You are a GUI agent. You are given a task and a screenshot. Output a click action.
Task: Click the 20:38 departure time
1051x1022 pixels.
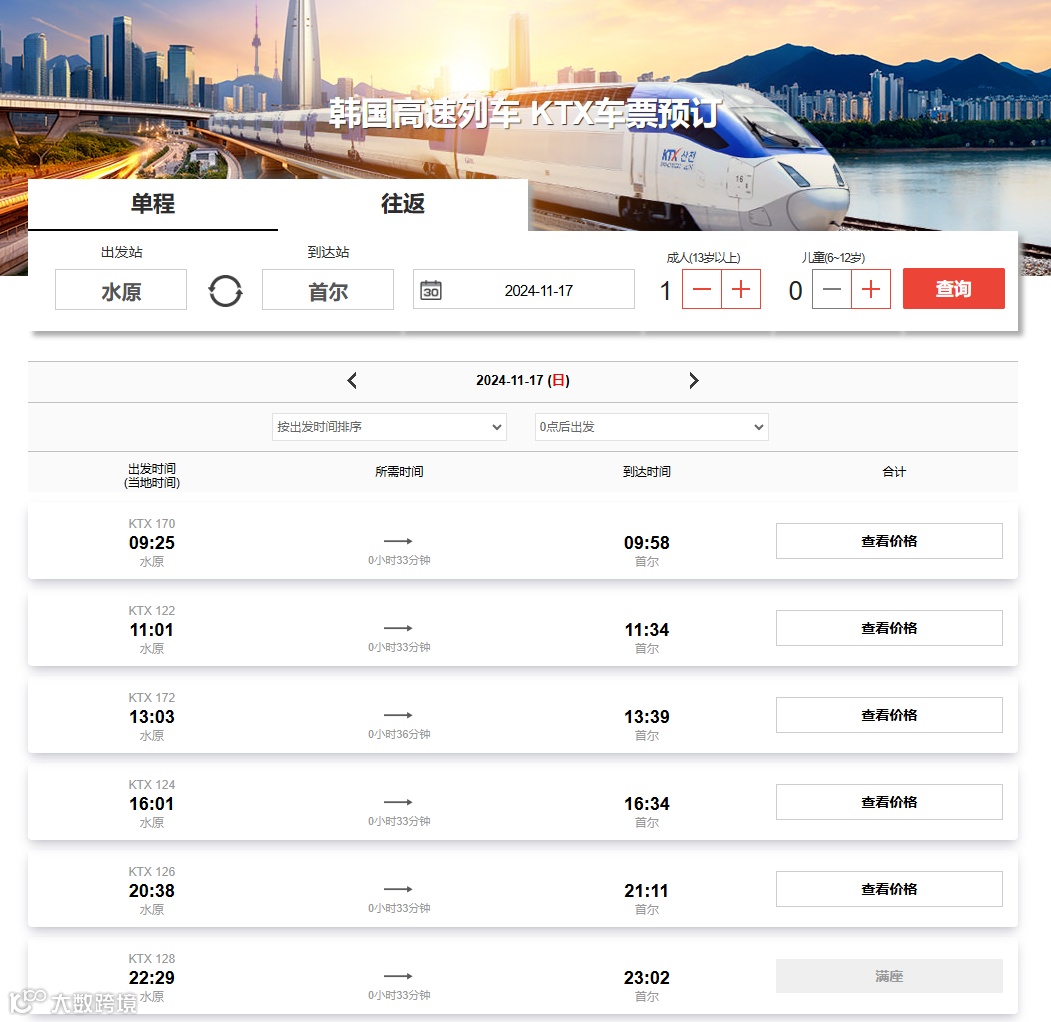[151, 891]
